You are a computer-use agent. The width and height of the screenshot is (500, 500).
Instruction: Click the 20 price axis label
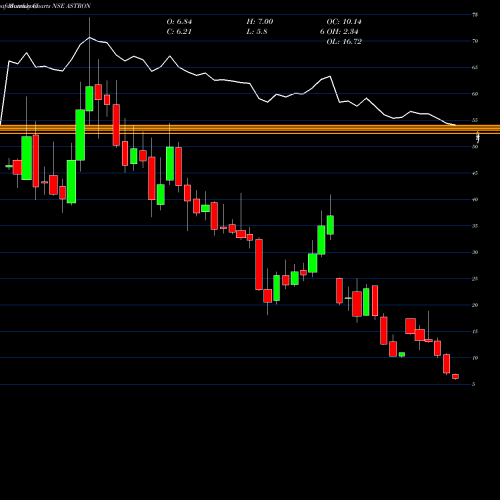pyautogui.click(x=475, y=305)
